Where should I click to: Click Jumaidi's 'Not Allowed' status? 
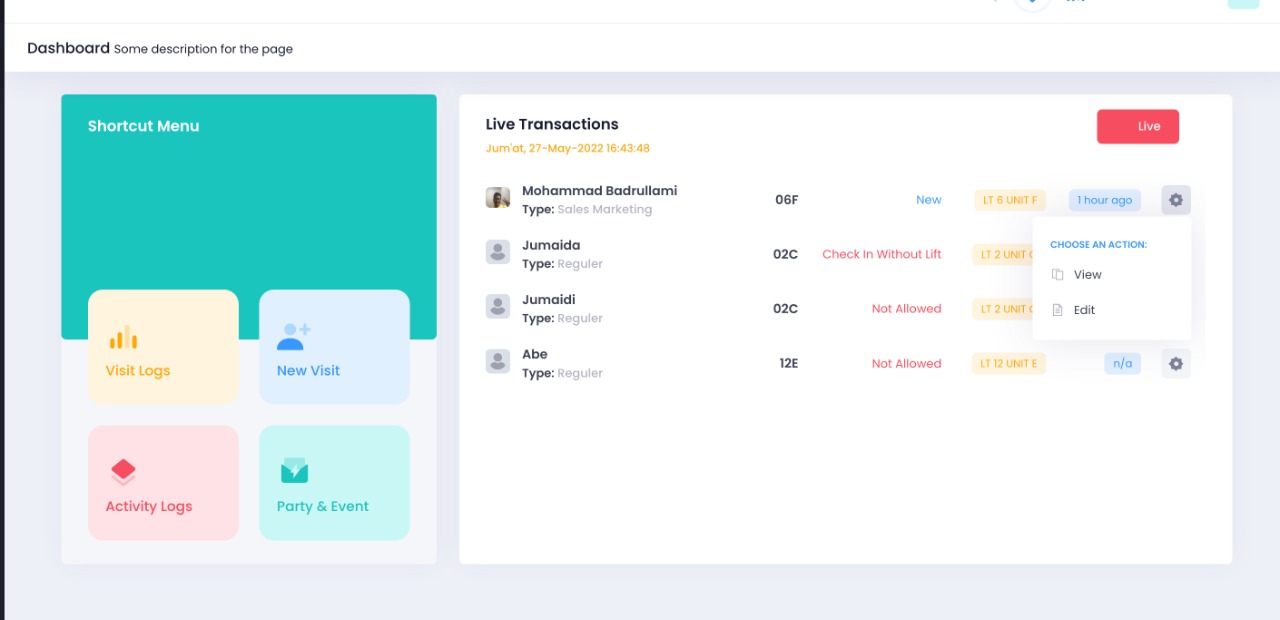coord(906,309)
